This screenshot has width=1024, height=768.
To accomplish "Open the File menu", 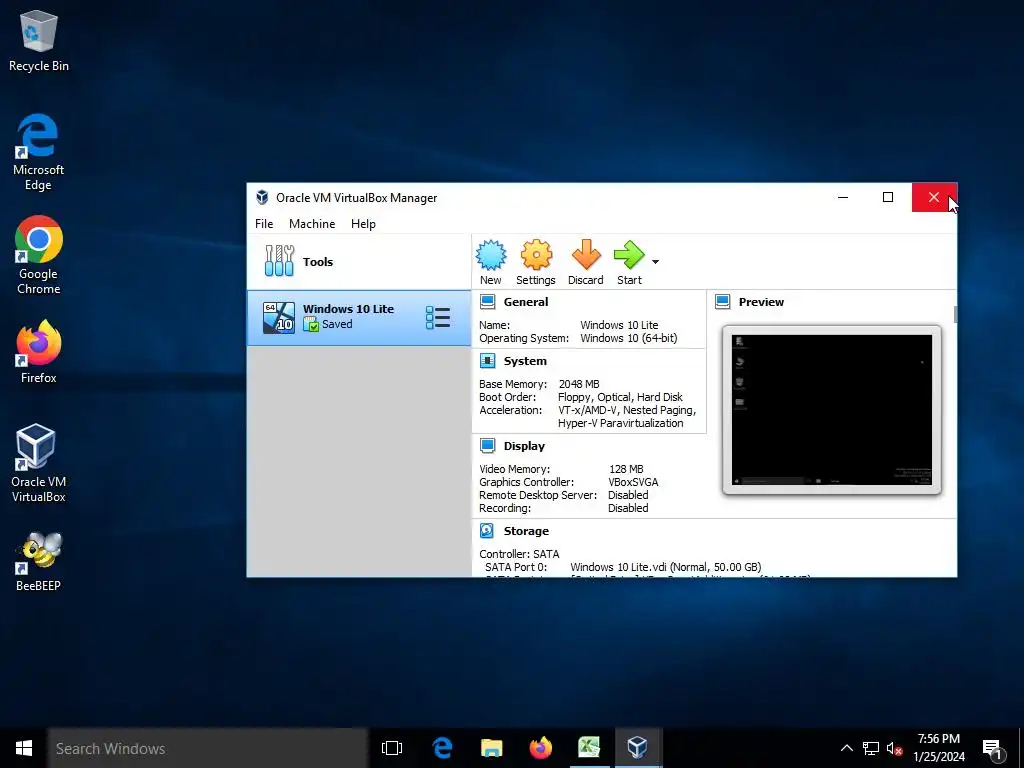I will click(264, 223).
